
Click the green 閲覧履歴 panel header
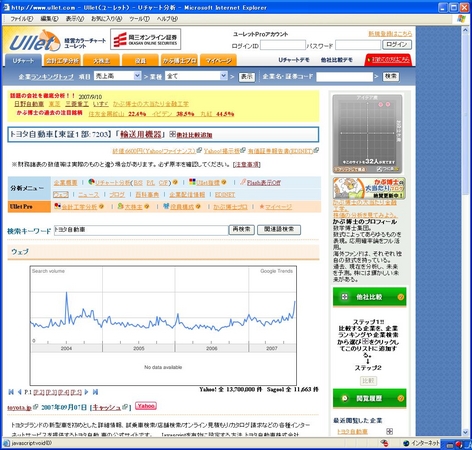pos(369,398)
